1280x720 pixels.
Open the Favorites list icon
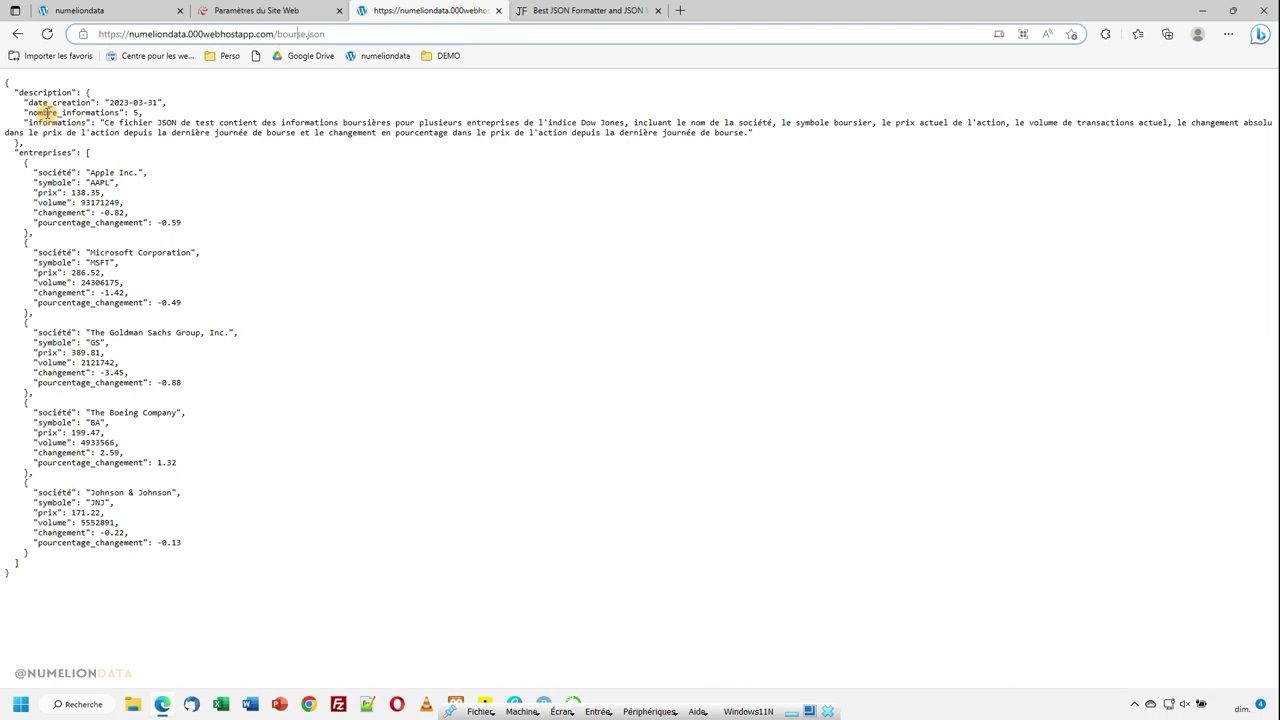coord(1138,33)
